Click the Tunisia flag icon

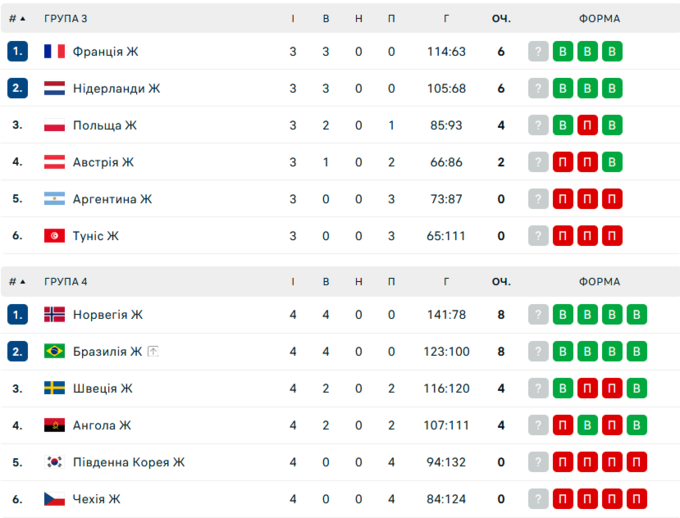(54, 236)
